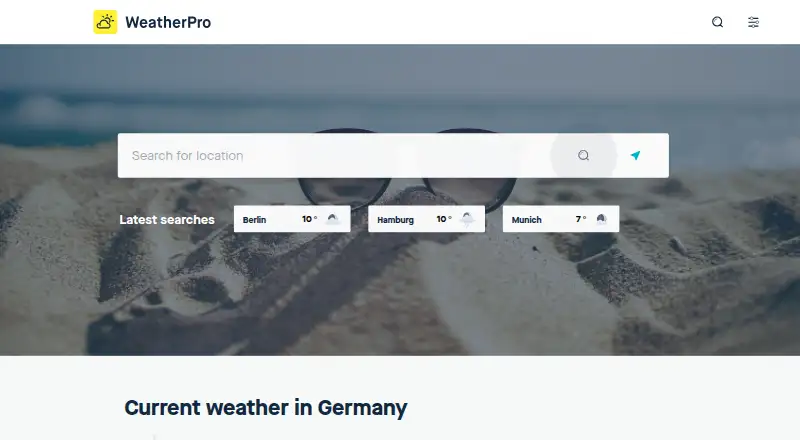This screenshot has height=440, width=800.
Task: Click the Hamburg 10° temperature value
Action: pyautogui.click(x=444, y=219)
